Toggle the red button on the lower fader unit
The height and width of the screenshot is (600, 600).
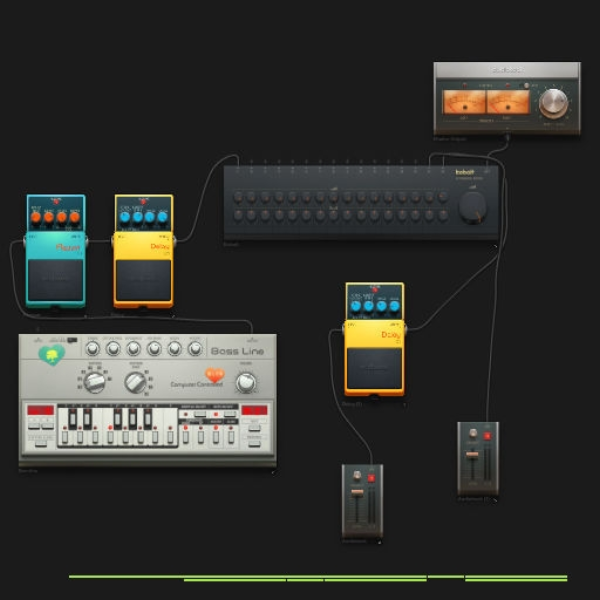click(371, 478)
